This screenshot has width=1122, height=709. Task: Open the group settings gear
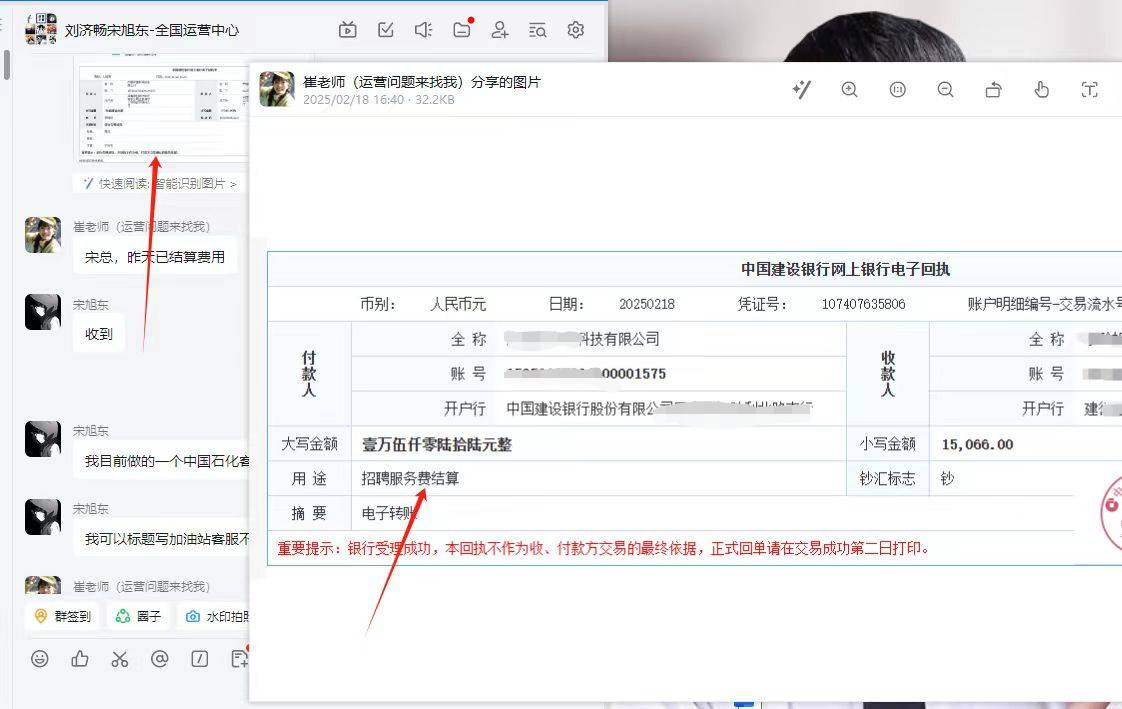click(x=576, y=30)
